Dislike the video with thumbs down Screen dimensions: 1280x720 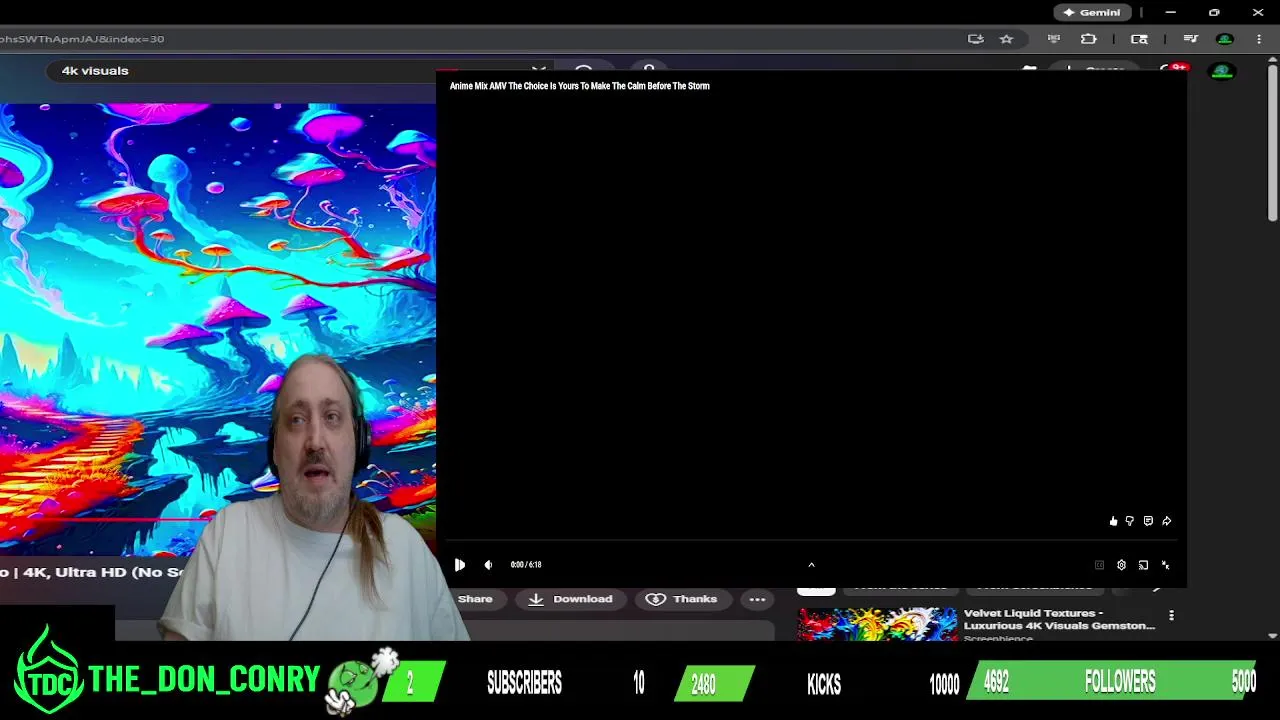[1130, 521]
